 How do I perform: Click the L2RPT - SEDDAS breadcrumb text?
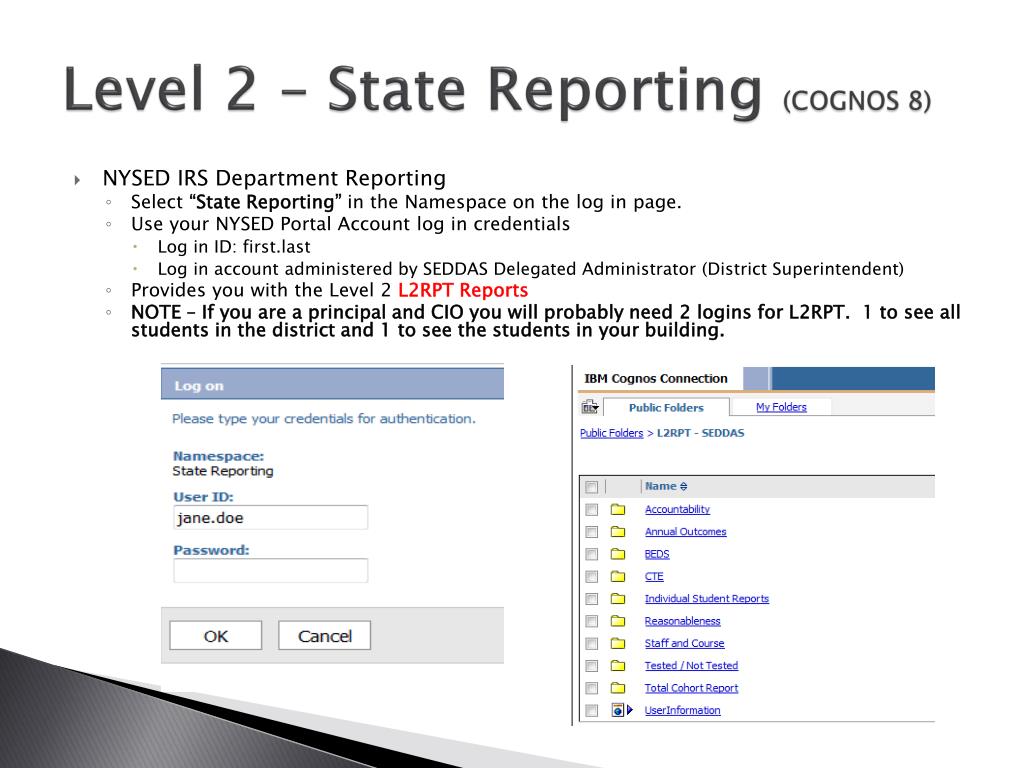click(x=700, y=433)
